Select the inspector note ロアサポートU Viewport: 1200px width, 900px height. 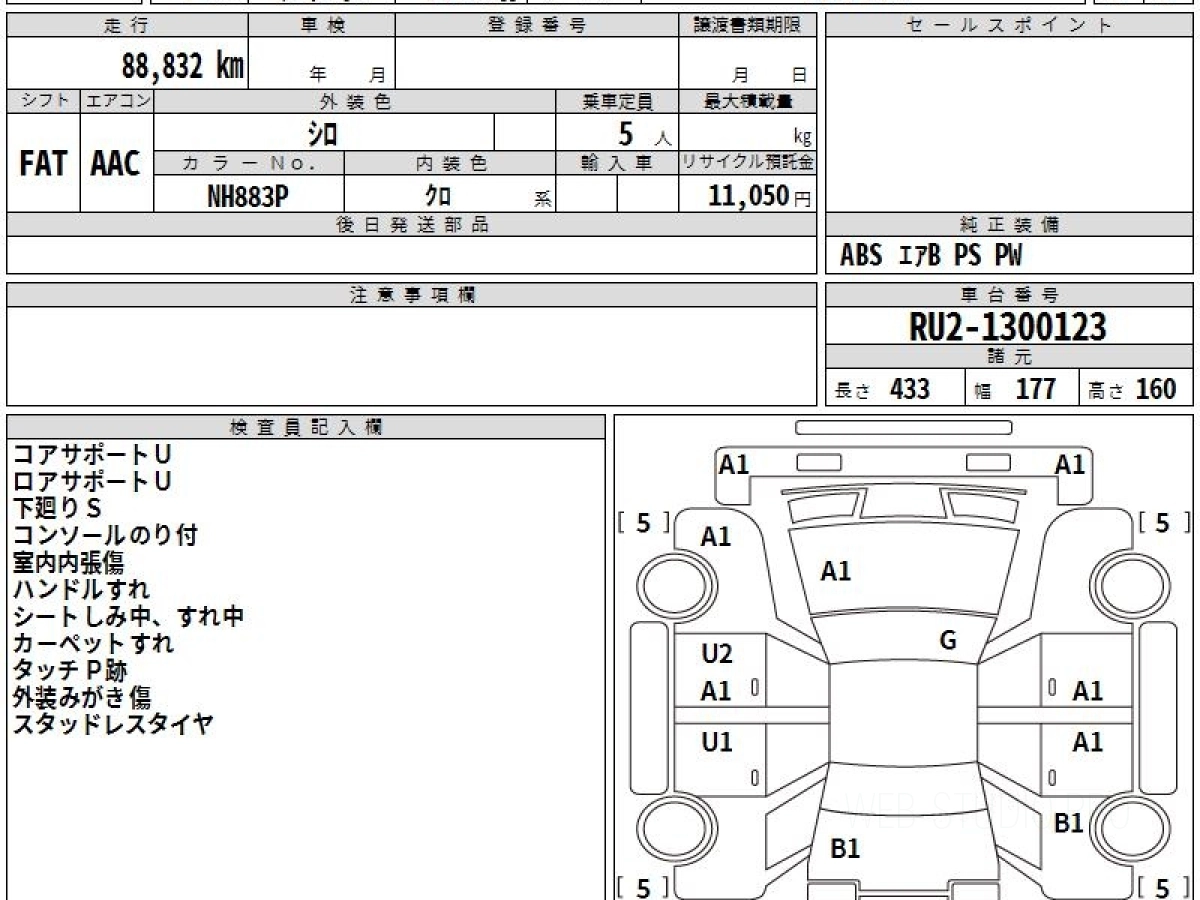coord(92,482)
